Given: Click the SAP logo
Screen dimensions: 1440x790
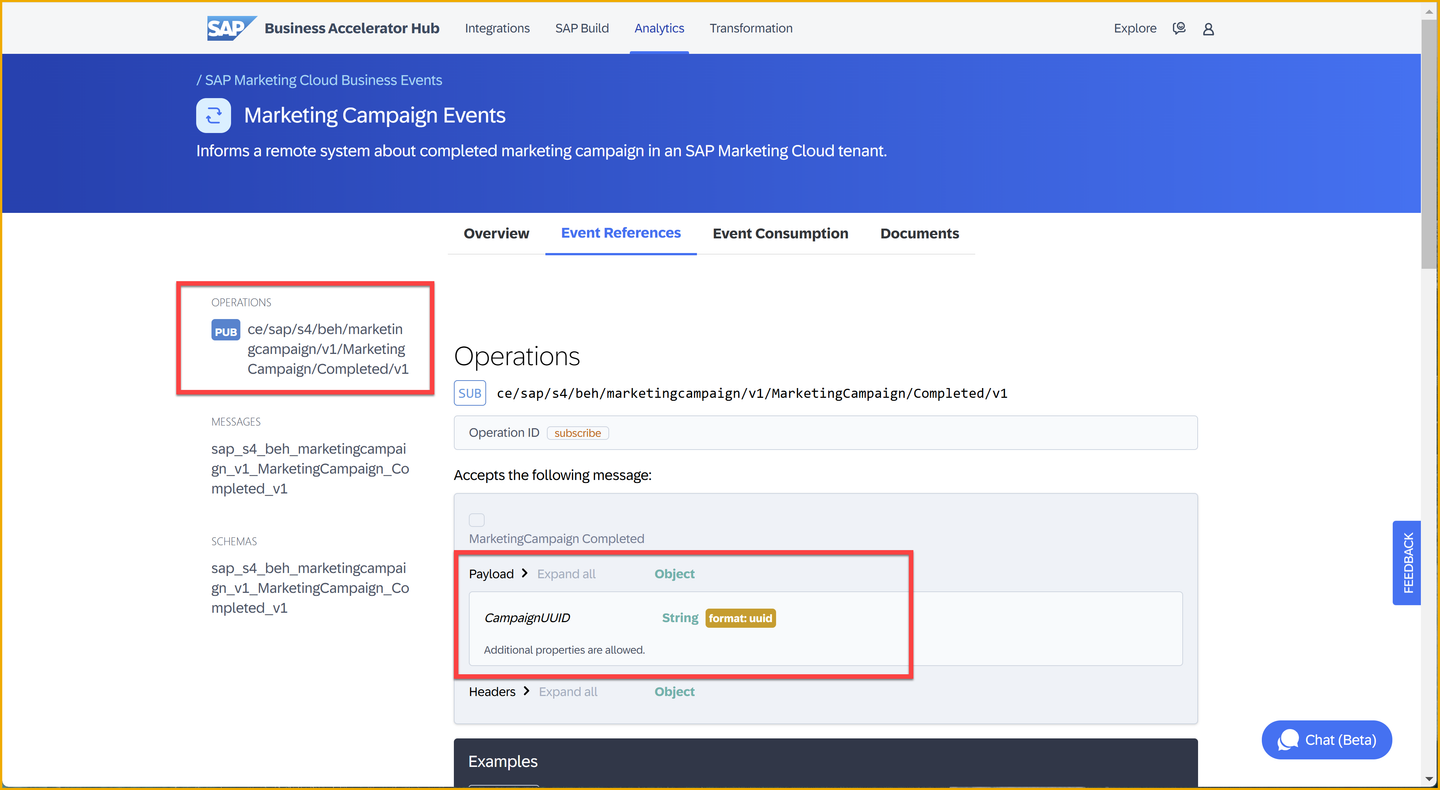Looking at the screenshot, I should 231,28.
